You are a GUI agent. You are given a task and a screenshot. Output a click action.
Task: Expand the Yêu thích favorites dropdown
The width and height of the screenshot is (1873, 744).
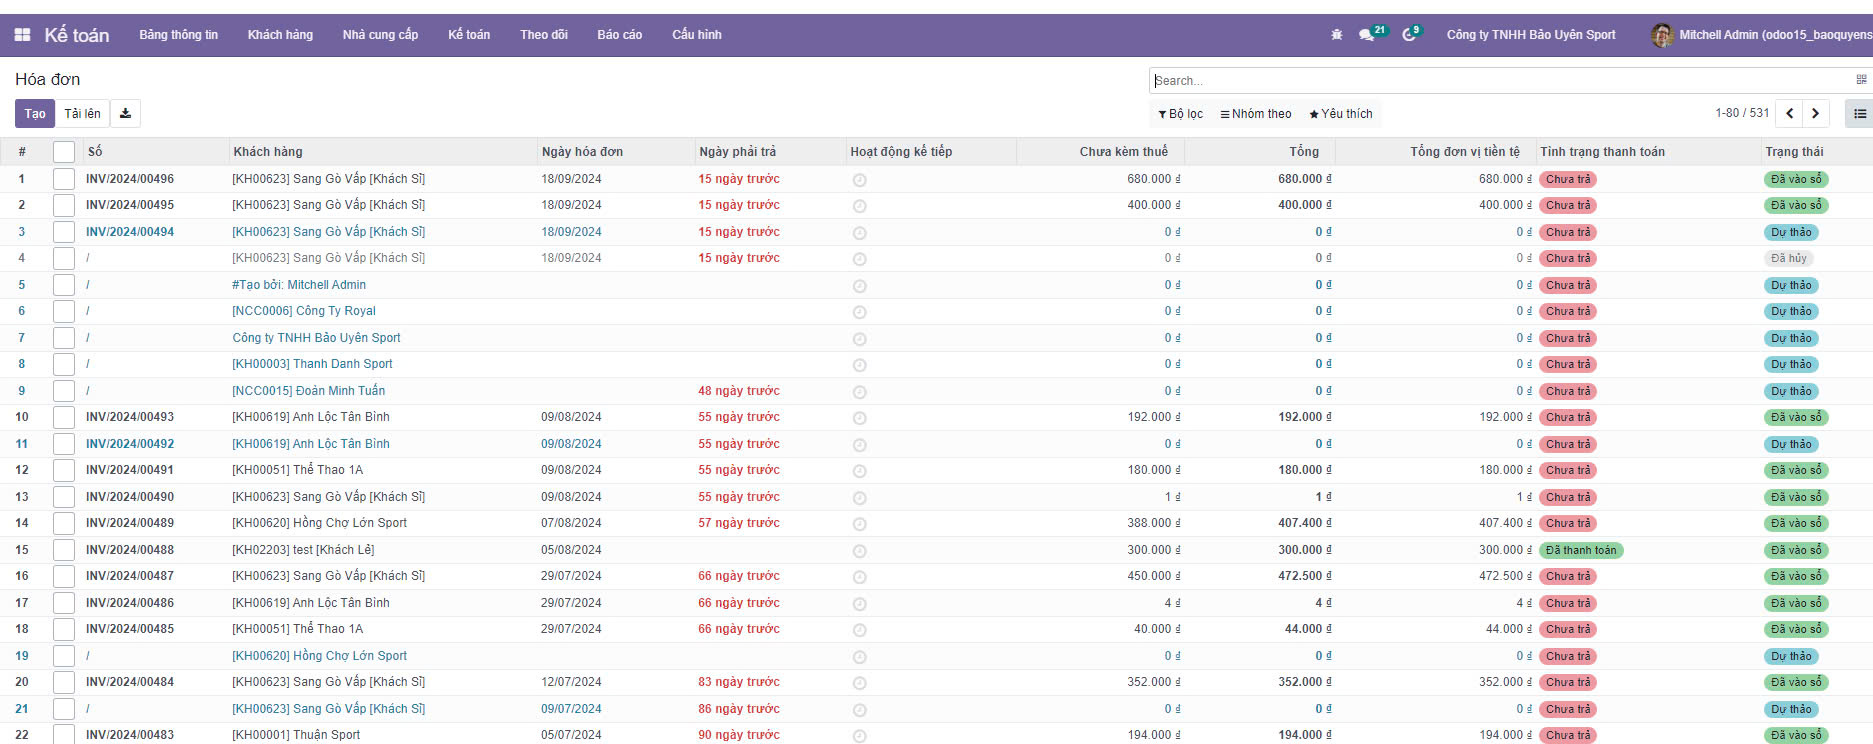point(1340,114)
